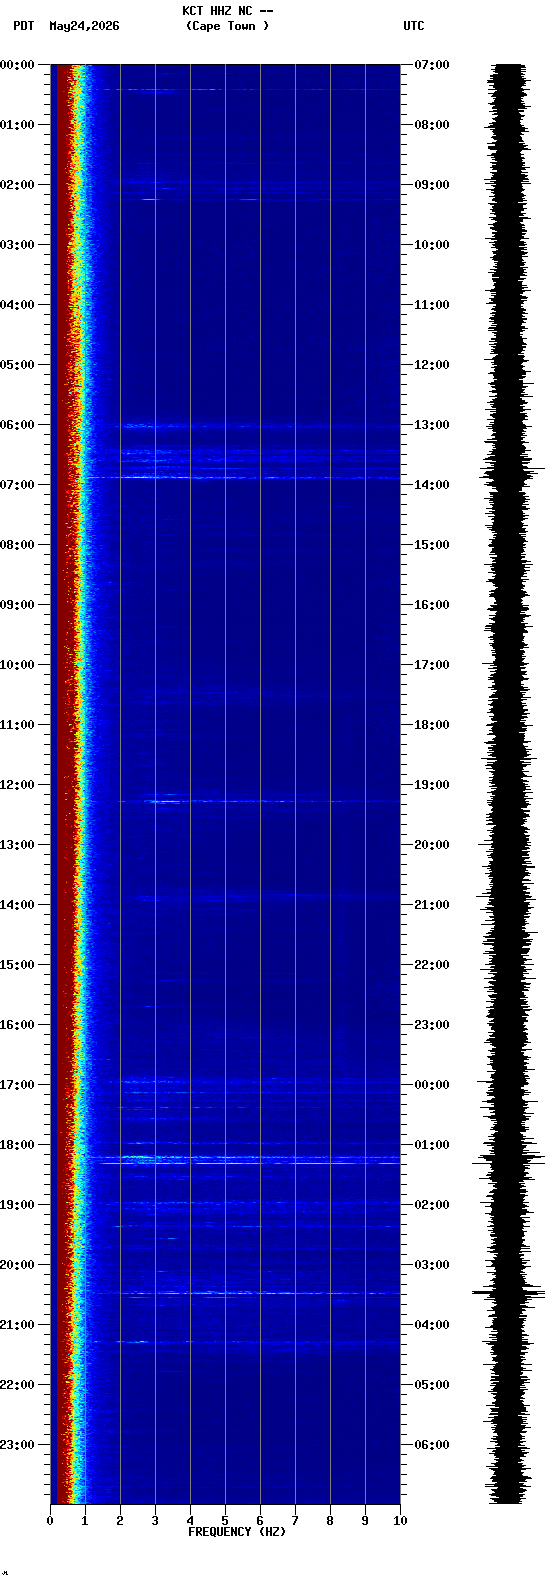The image size is (552, 1584).
Task: Click the spectral event band near 06:50 PDT
Action: [243, 477]
